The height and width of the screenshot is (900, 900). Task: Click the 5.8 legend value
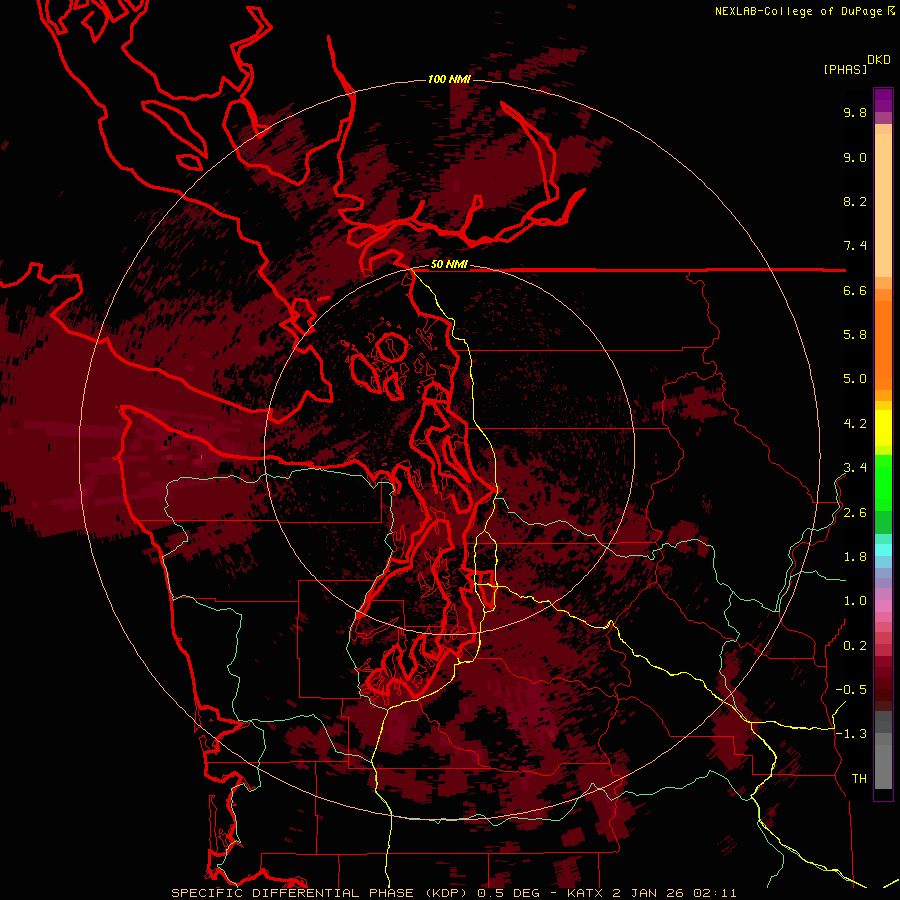tap(855, 335)
